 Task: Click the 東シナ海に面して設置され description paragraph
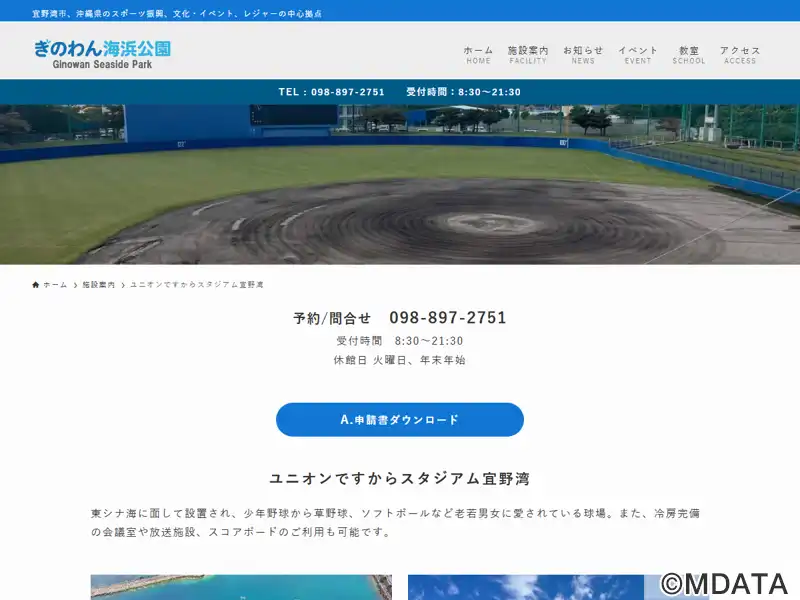click(x=395, y=522)
